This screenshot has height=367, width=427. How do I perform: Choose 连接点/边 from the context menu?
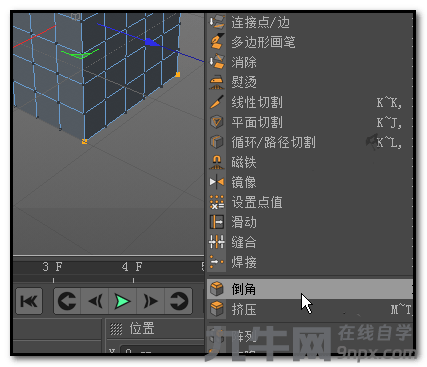click(310, 22)
